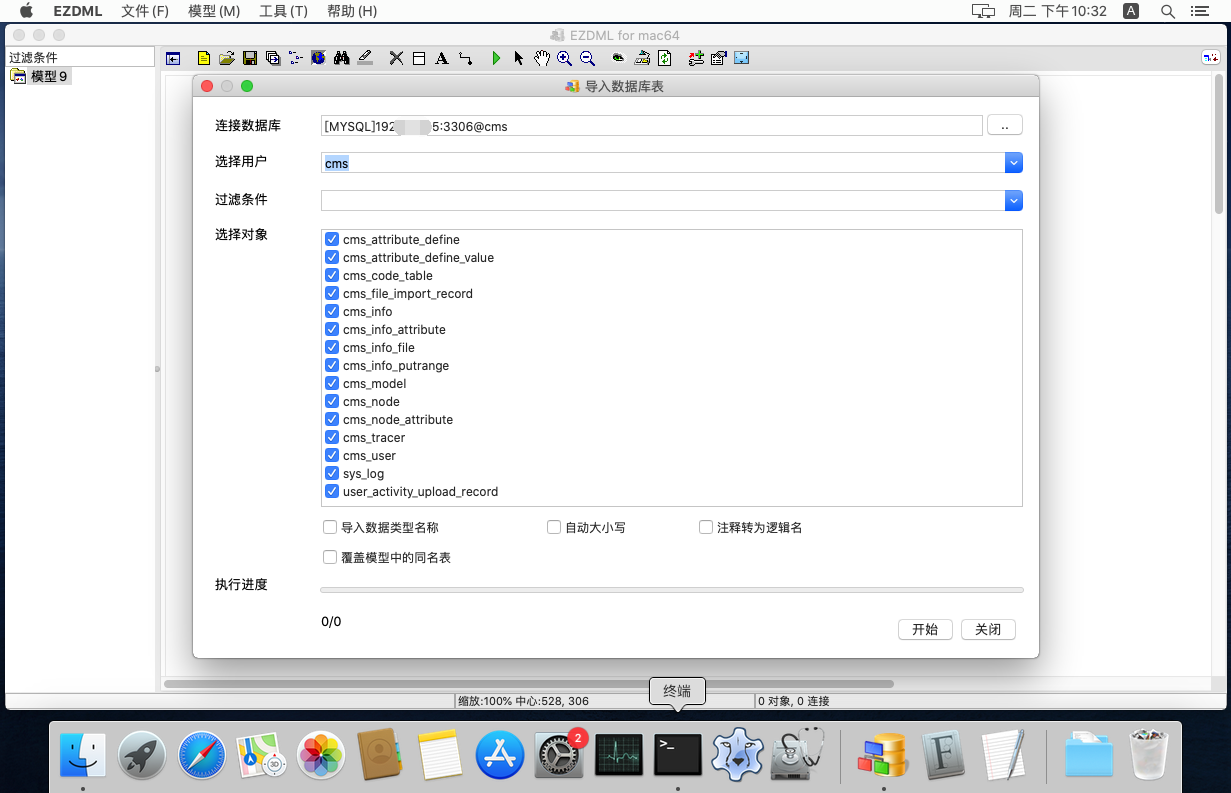The image size is (1231, 793).
Task: Click the pencil highlight color icon
Action: [x=365, y=58]
